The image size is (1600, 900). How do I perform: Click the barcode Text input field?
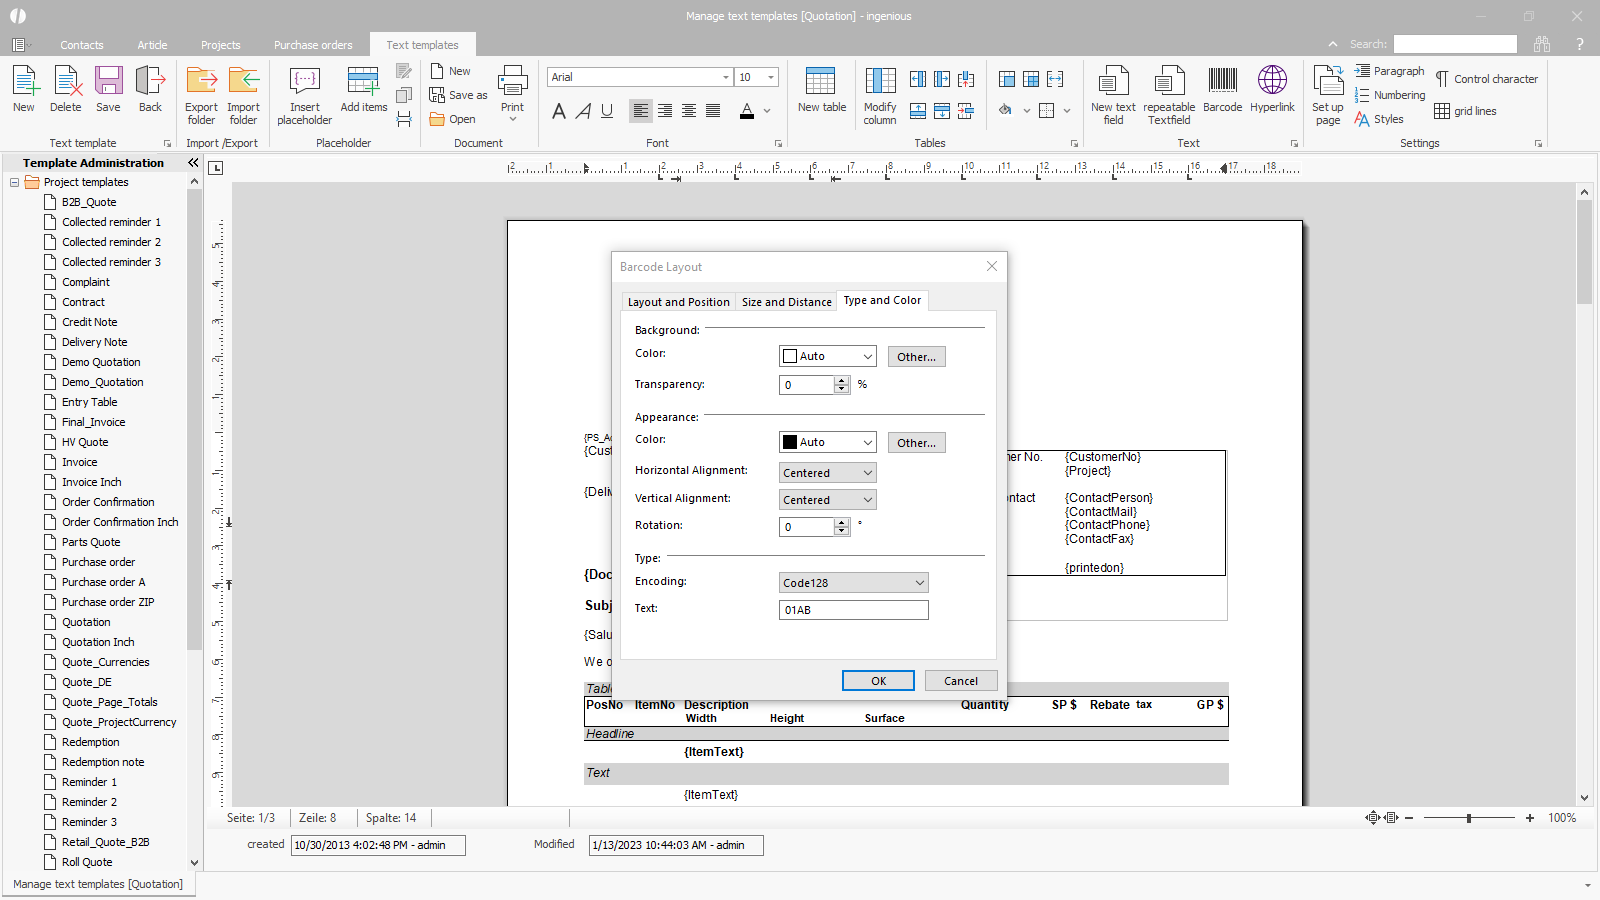click(x=853, y=610)
